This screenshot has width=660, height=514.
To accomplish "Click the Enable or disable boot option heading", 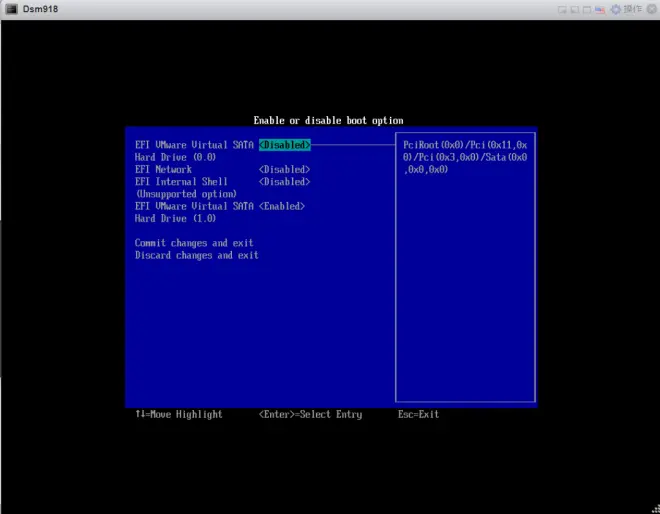I will pos(328,120).
